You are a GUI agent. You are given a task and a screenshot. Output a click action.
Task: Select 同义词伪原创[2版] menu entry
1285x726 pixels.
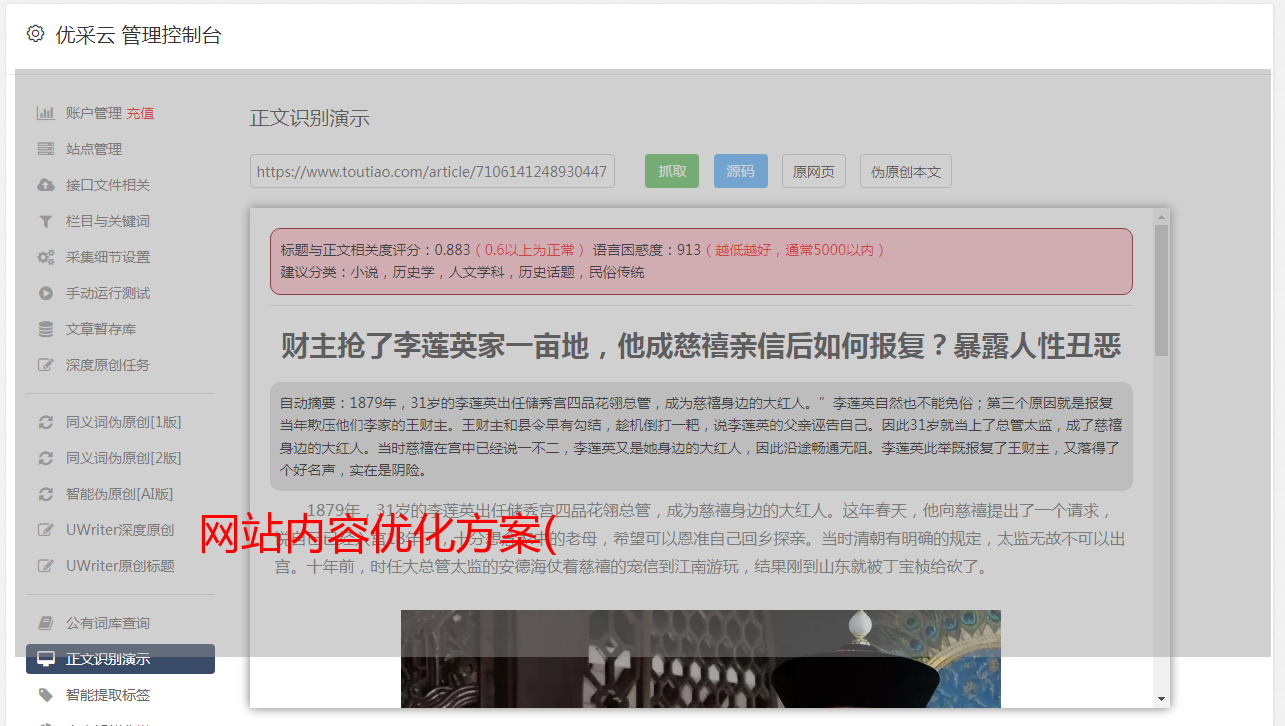point(124,458)
